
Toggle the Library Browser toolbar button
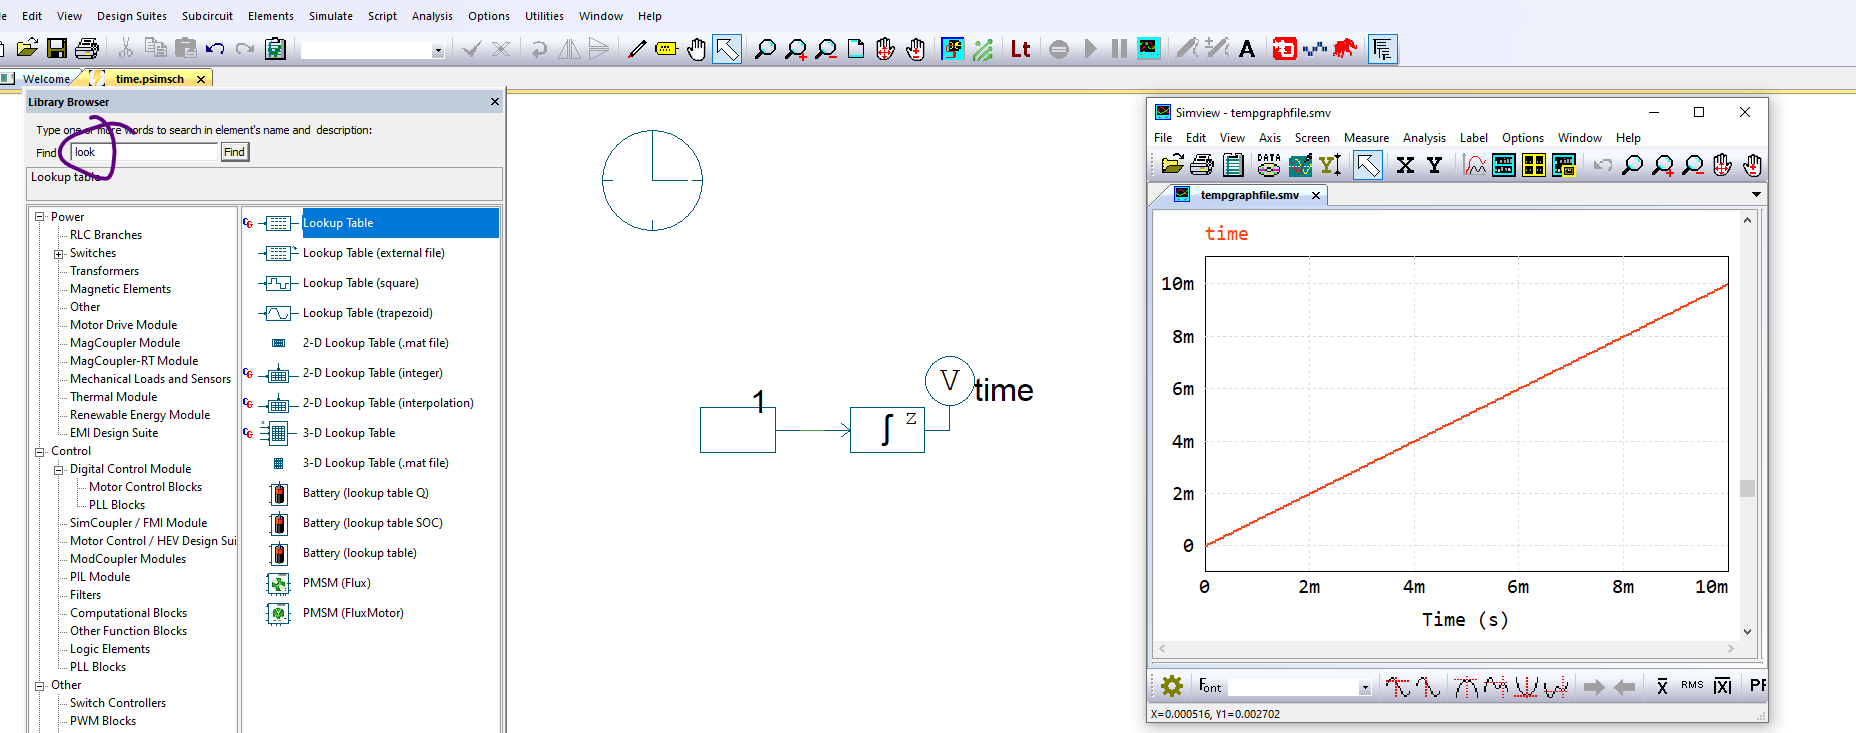click(1383, 48)
